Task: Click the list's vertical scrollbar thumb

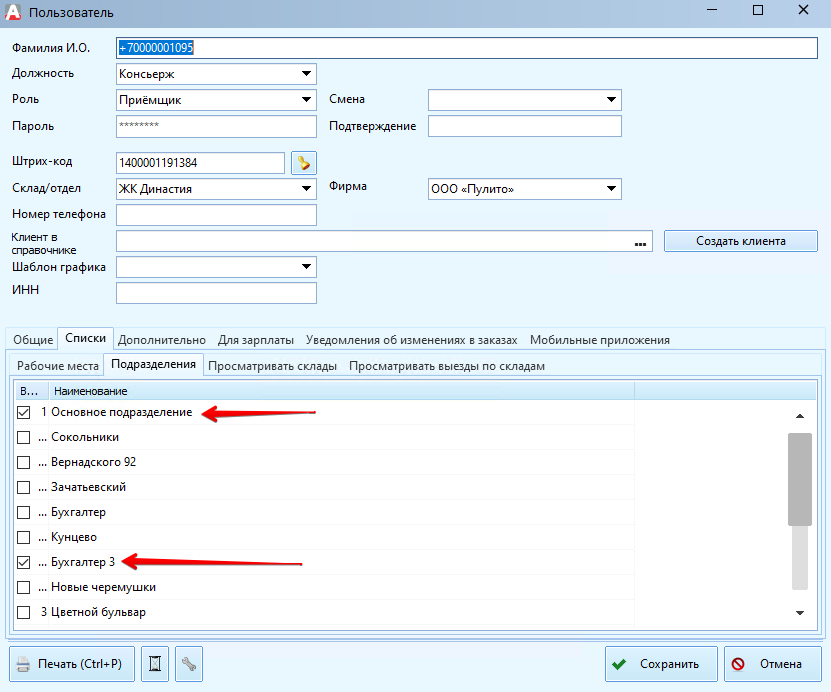Action: [798, 478]
